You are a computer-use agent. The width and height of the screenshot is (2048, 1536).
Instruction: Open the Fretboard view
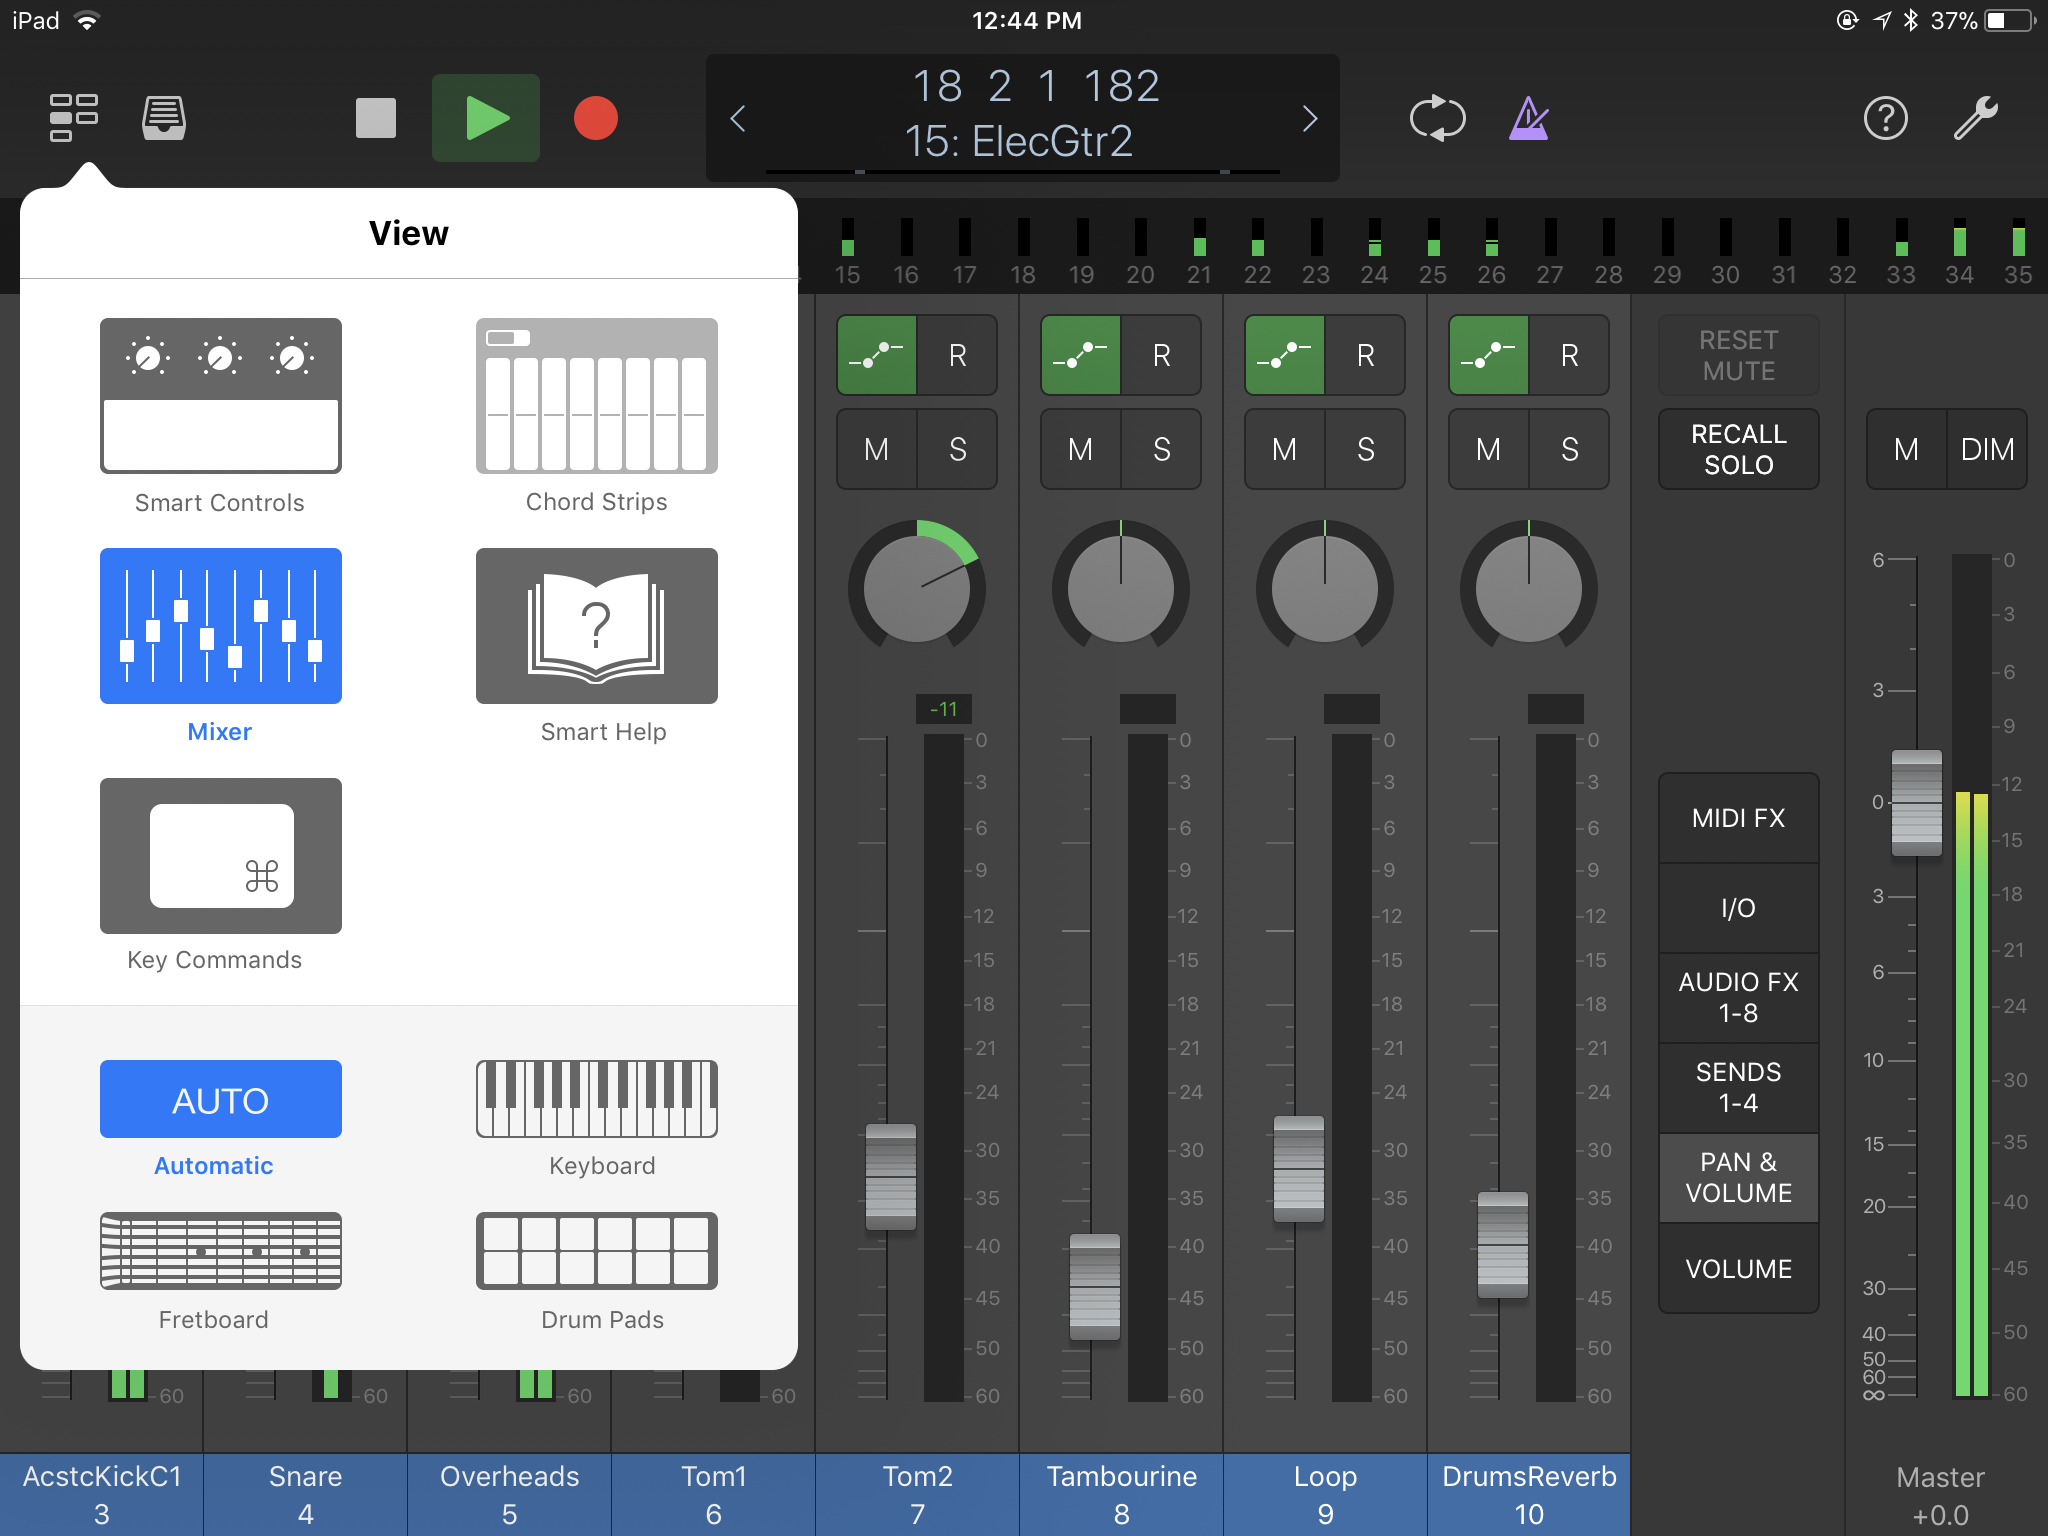click(220, 1252)
